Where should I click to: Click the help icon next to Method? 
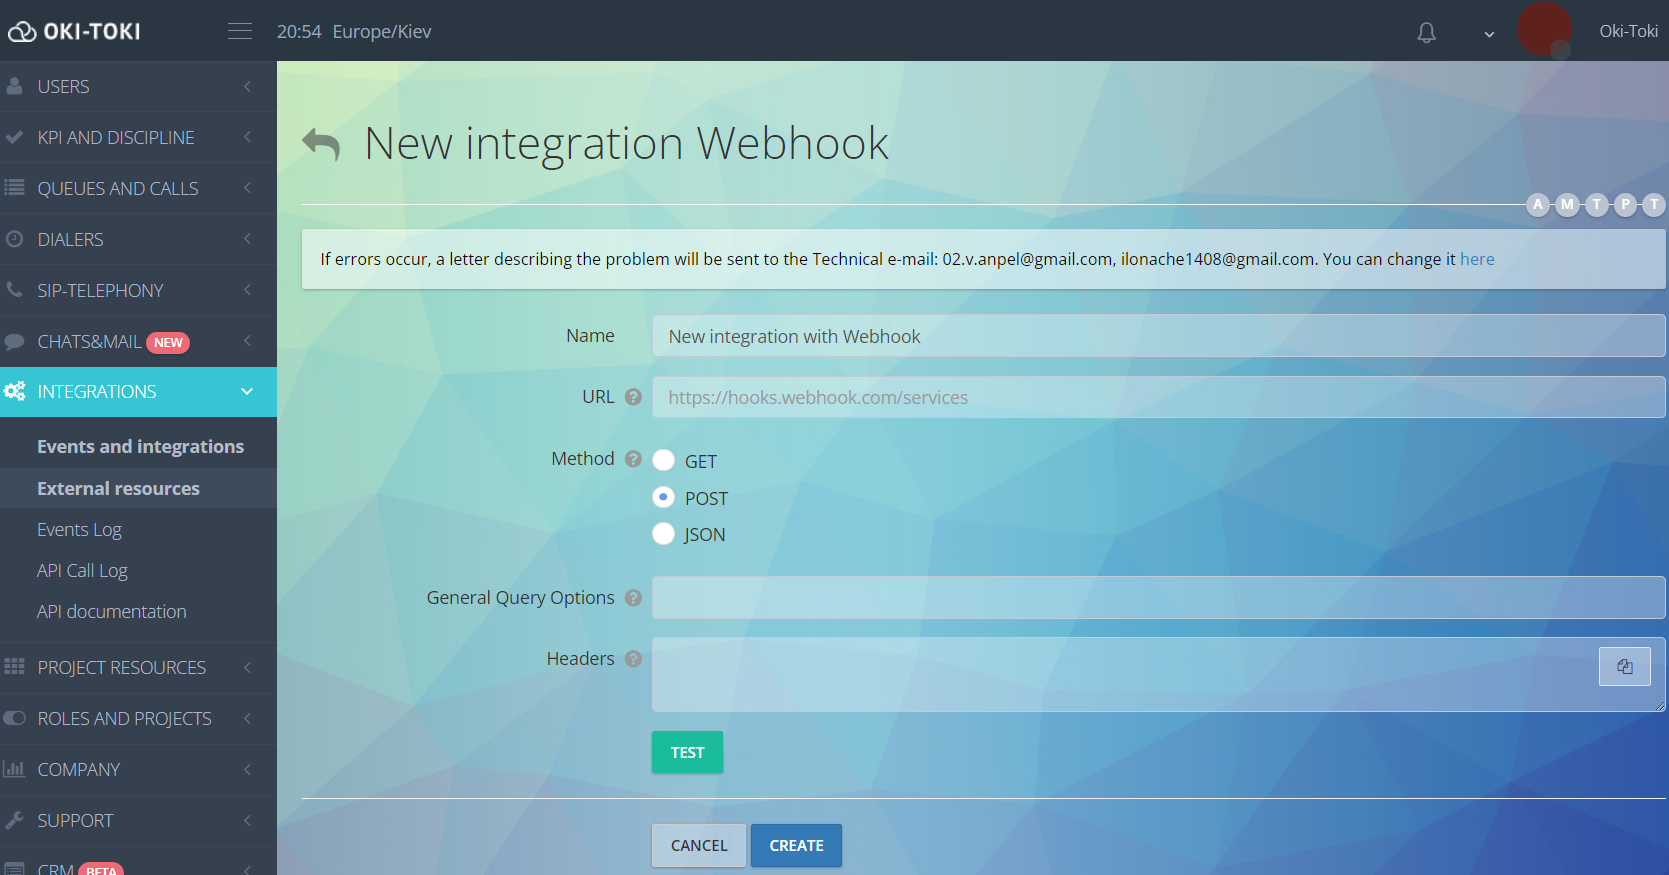633,459
